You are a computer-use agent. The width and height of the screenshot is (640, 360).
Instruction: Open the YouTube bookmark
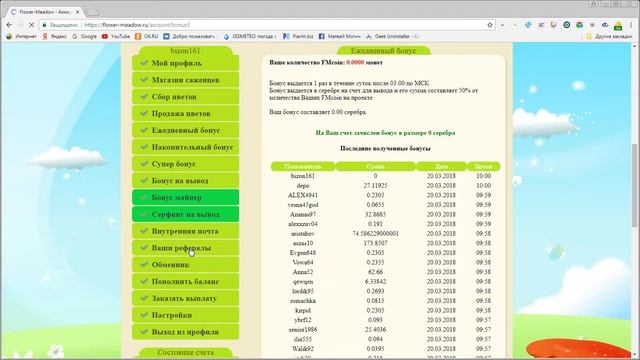(116, 36)
